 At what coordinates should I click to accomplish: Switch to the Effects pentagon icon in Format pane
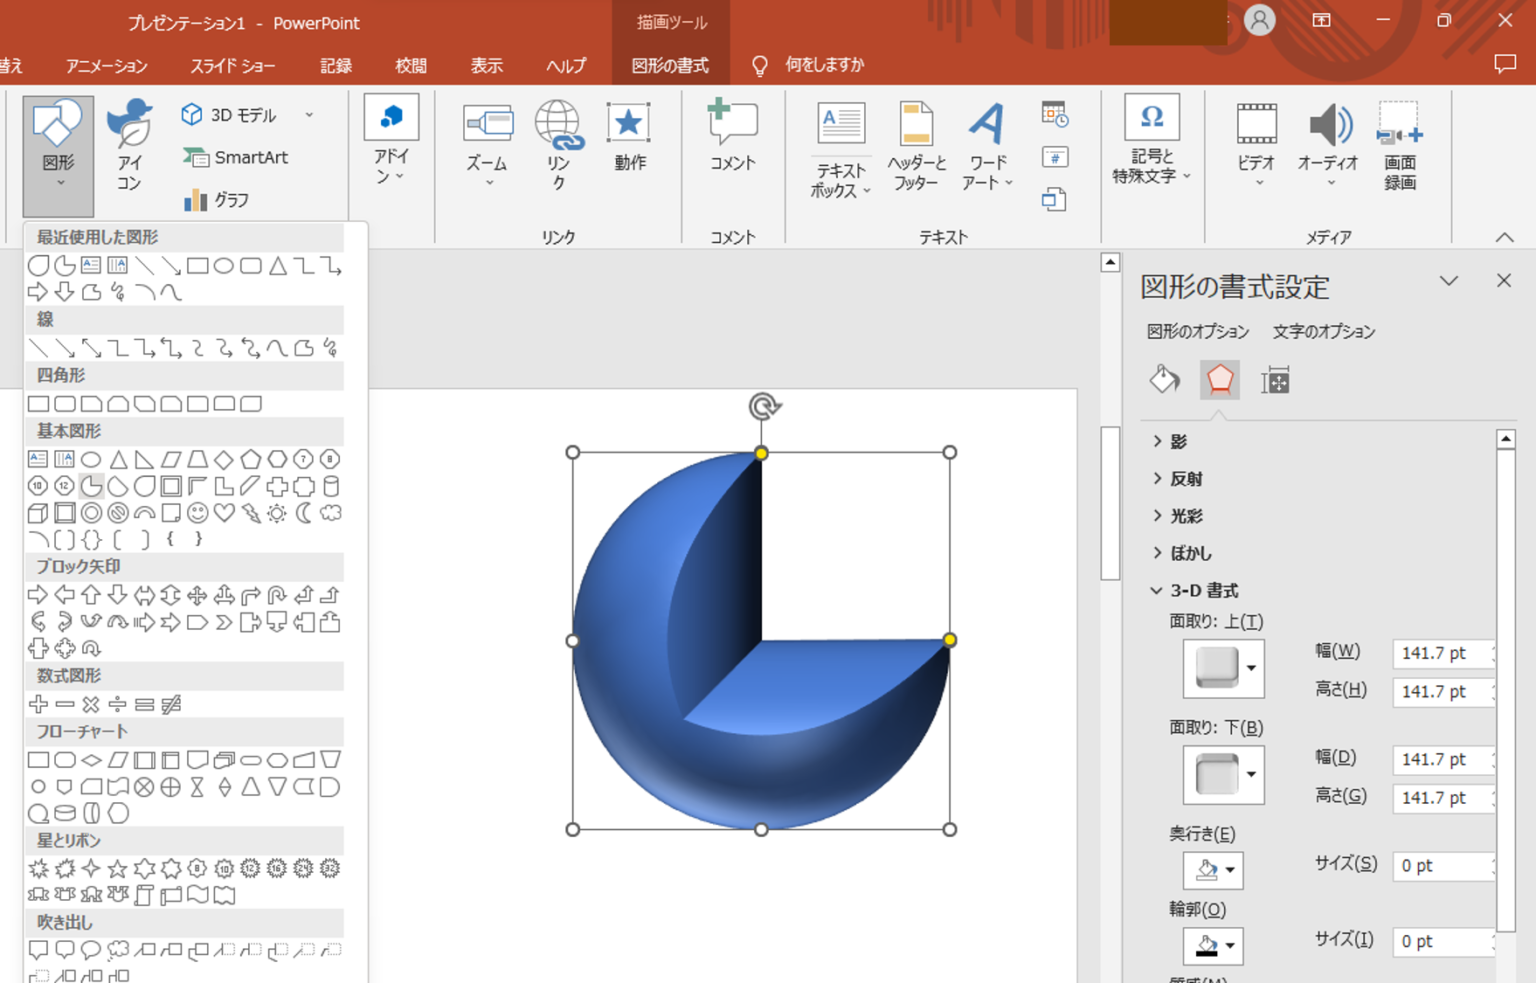(1220, 380)
